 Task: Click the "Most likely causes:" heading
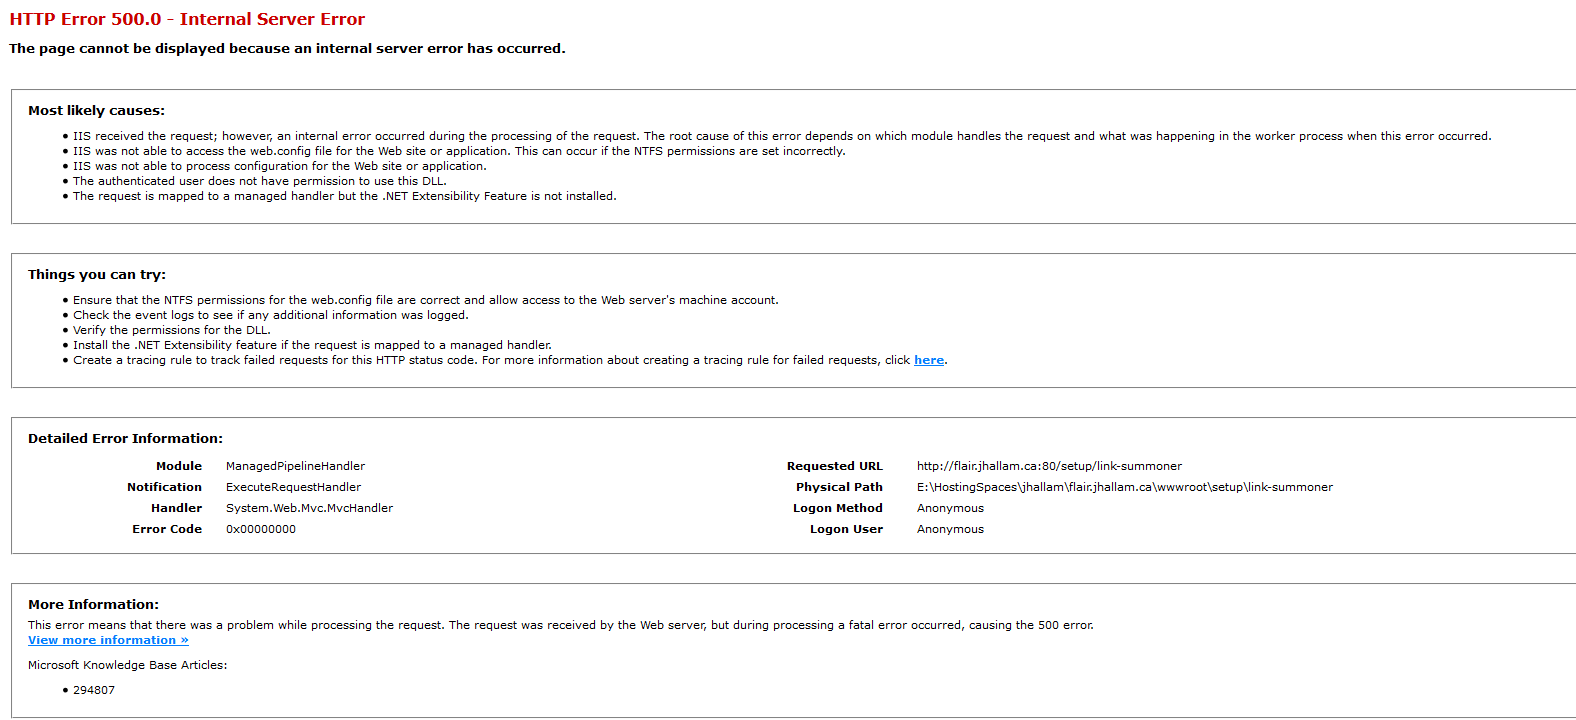(96, 111)
